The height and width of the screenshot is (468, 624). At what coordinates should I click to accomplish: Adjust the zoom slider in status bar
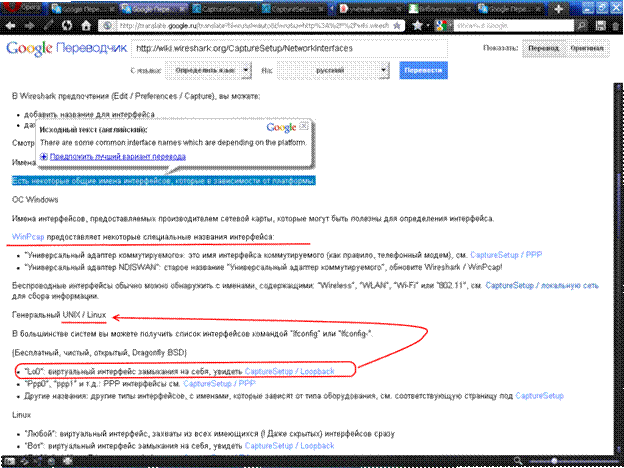pos(573,462)
